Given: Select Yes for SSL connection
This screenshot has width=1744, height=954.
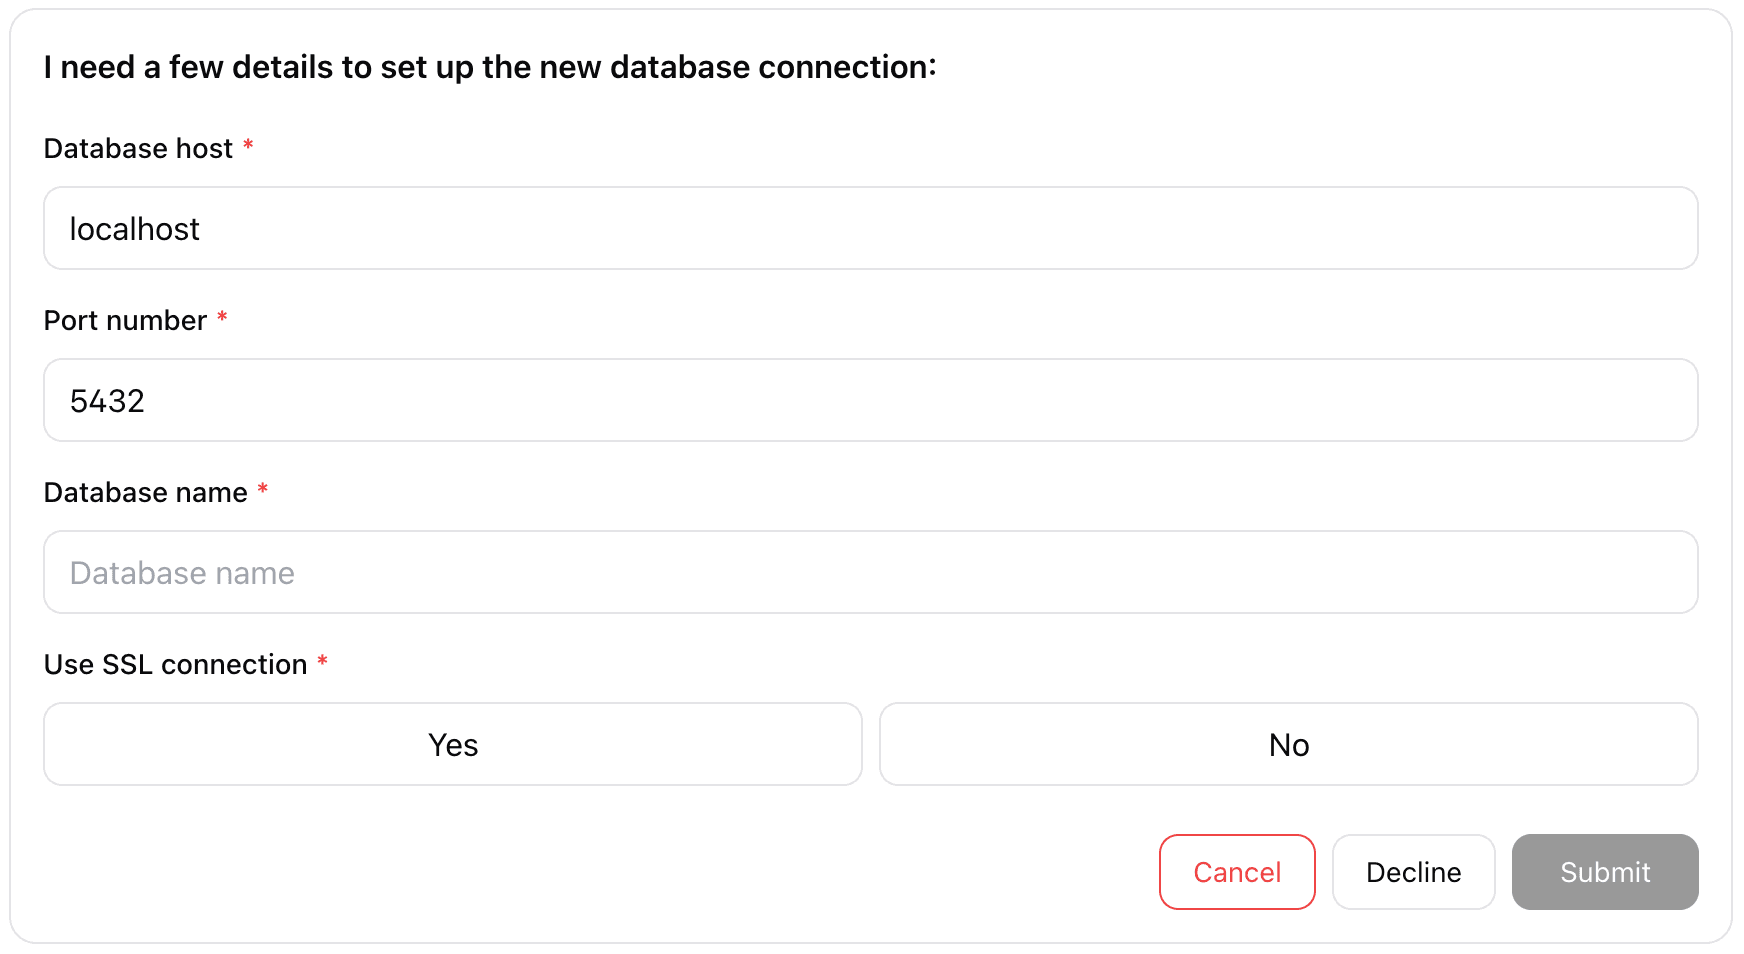Looking at the screenshot, I should [x=453, y=744].
